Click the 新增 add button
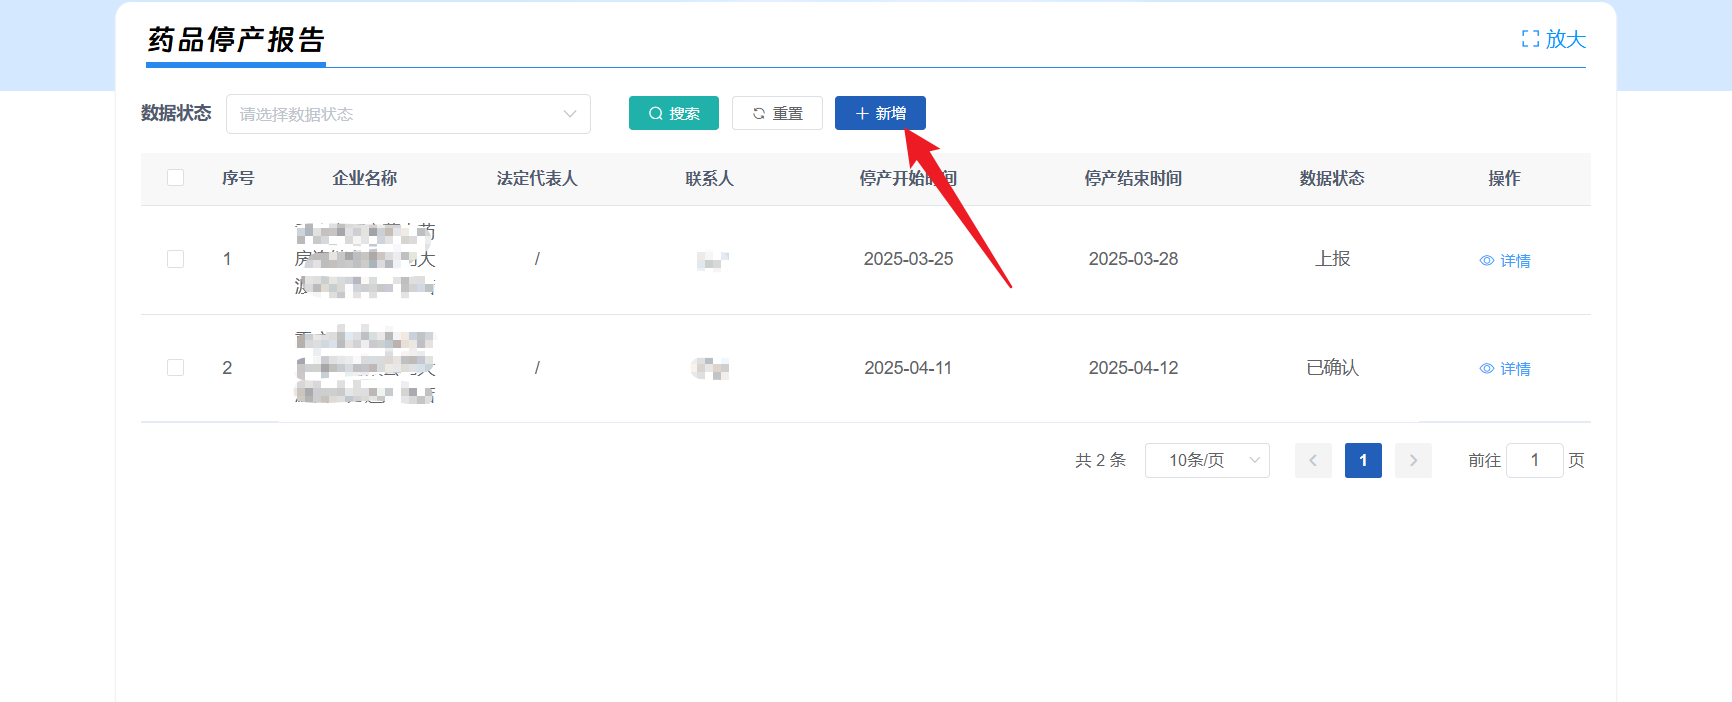1732x702 pixels. pos(880,113)
